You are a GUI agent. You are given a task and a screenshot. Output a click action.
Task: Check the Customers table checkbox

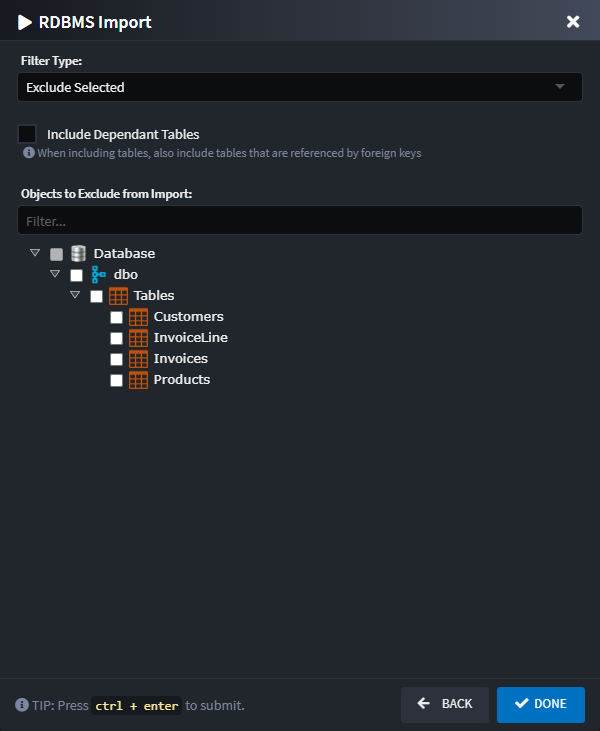tap(116, 317)
